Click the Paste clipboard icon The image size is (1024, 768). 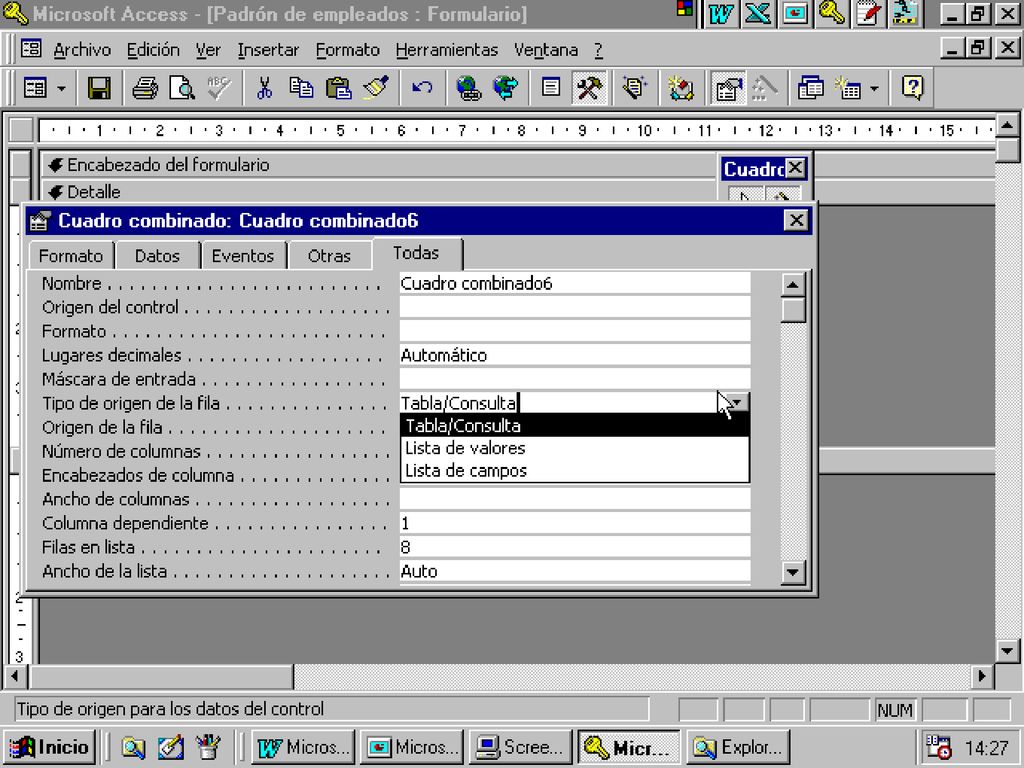point(338,88)
